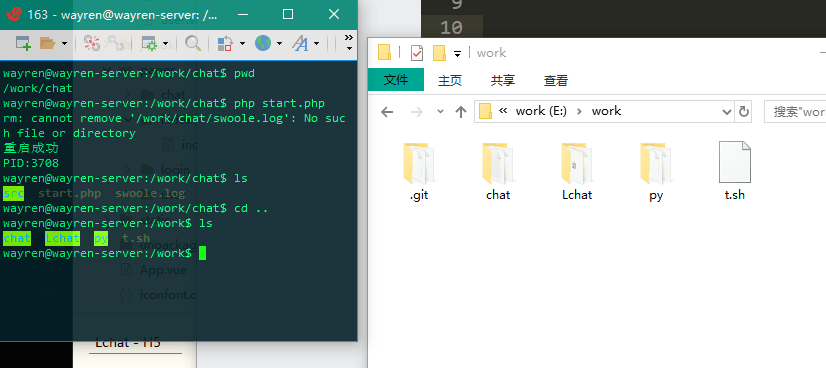Open sessions folder icon in Xshell
This screenshot has width=826, height=368.
47,43
